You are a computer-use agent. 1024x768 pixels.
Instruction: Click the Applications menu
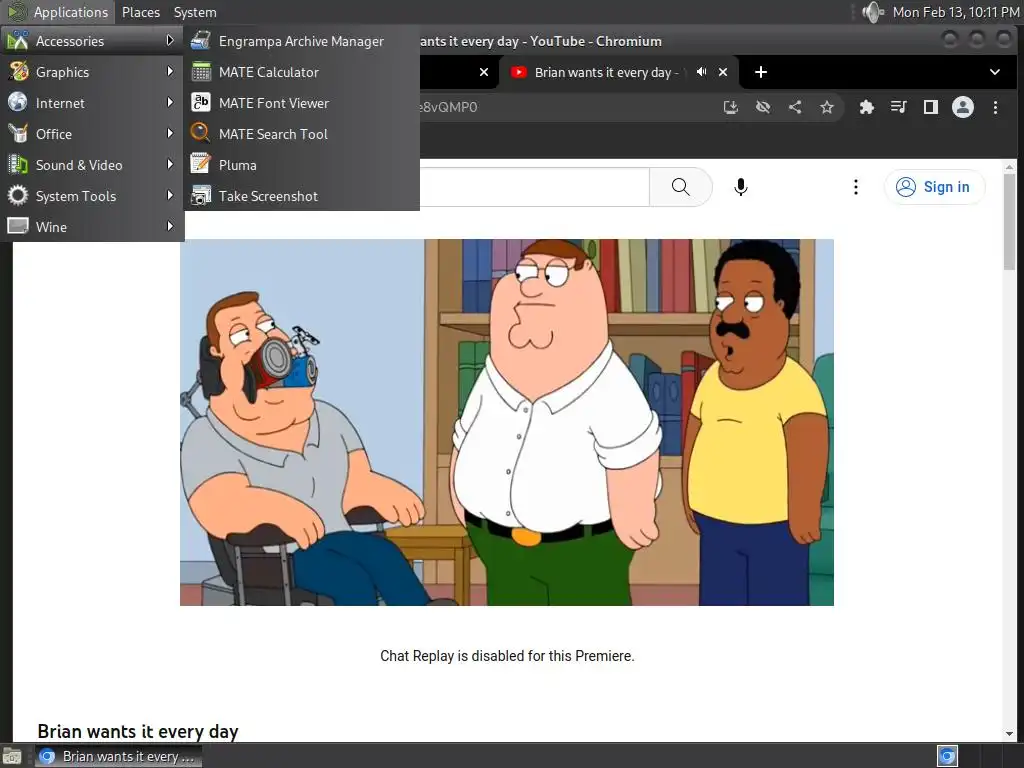coord(58,12)
